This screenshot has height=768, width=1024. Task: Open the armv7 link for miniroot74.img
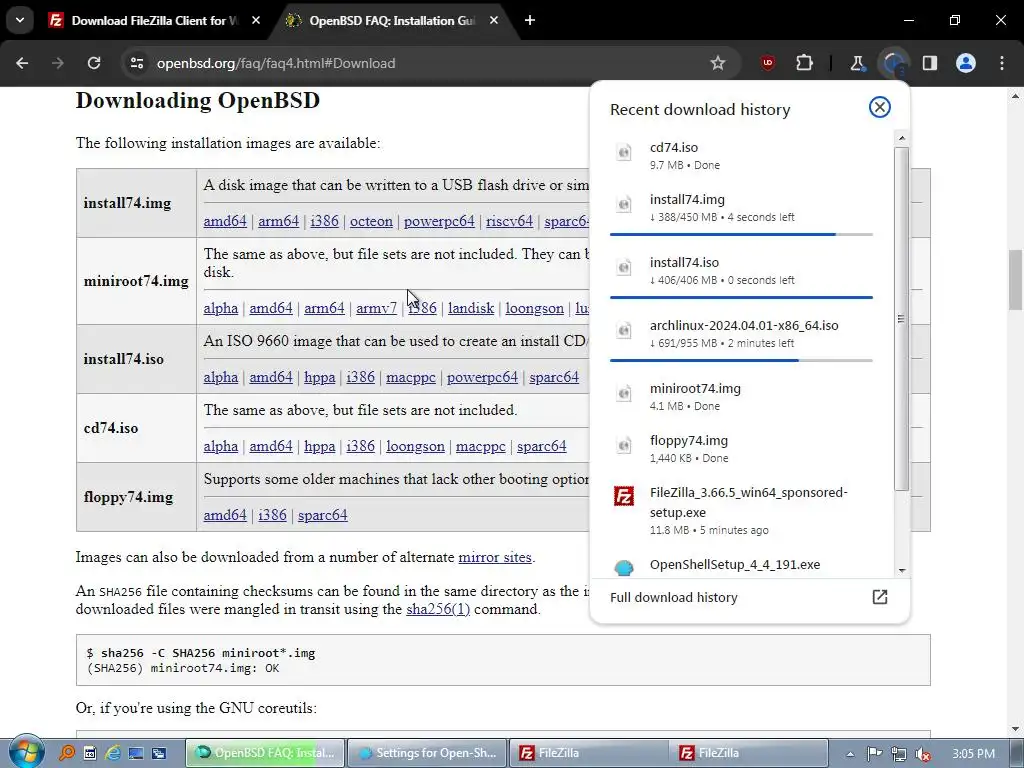click(x=376, y=308)
